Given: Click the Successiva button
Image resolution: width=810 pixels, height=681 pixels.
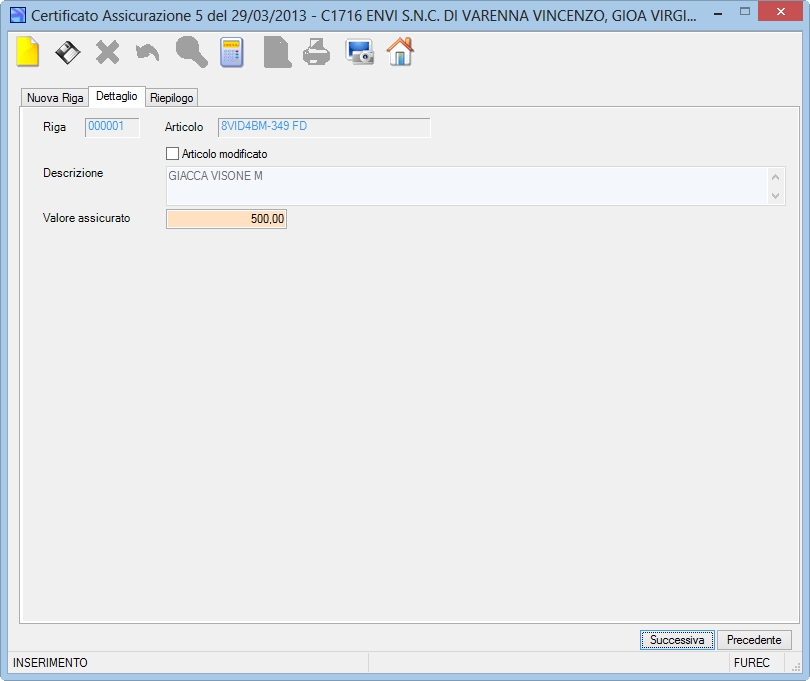Looking at the screenshot, I should pos(677,640).
